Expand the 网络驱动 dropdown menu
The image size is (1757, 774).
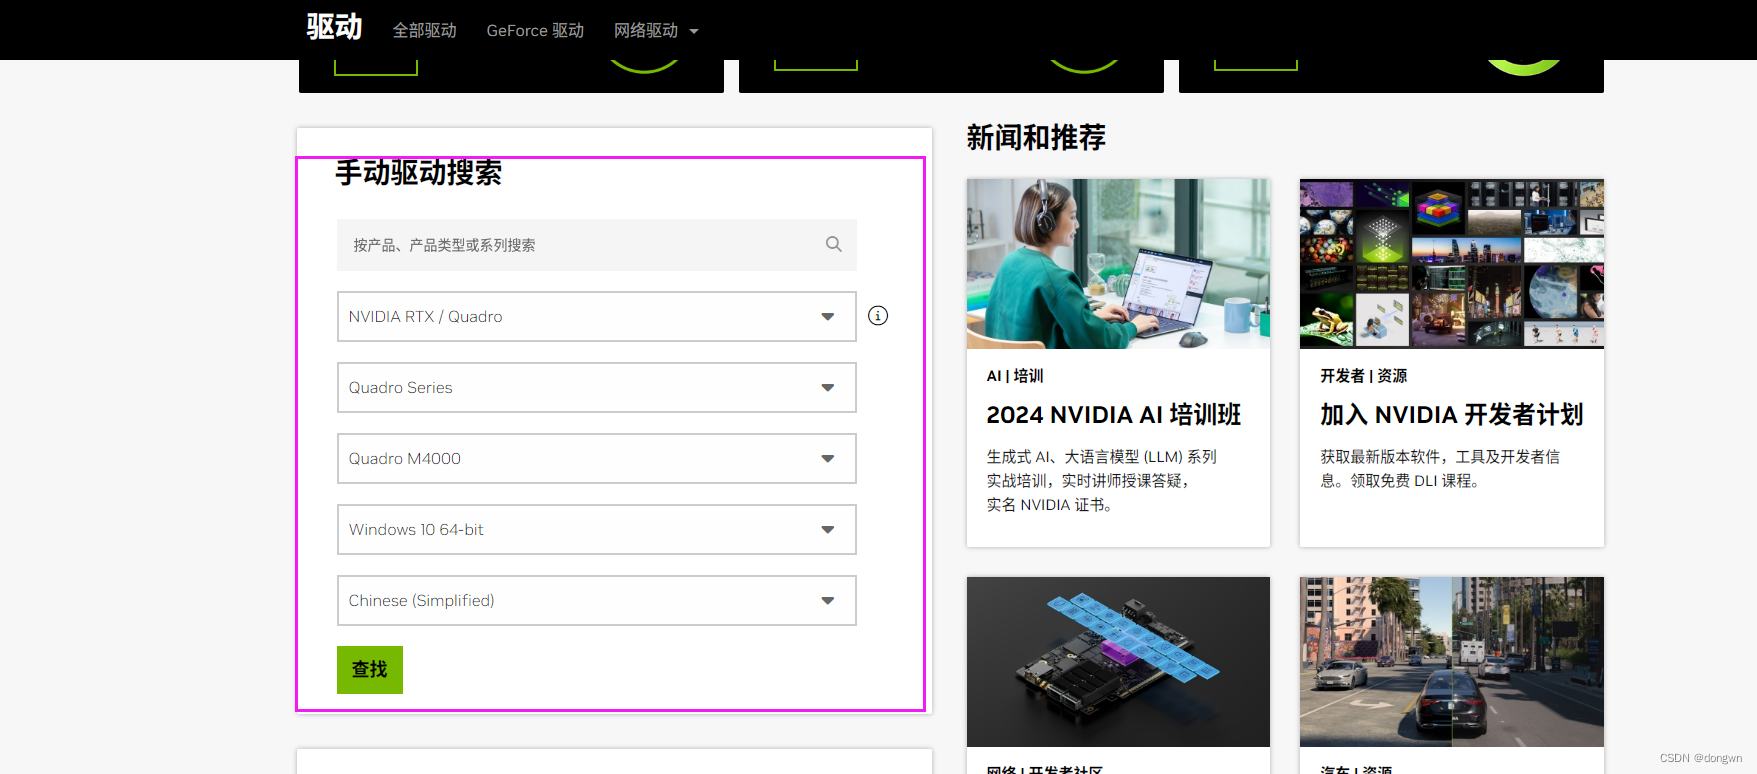coord(656,31)
